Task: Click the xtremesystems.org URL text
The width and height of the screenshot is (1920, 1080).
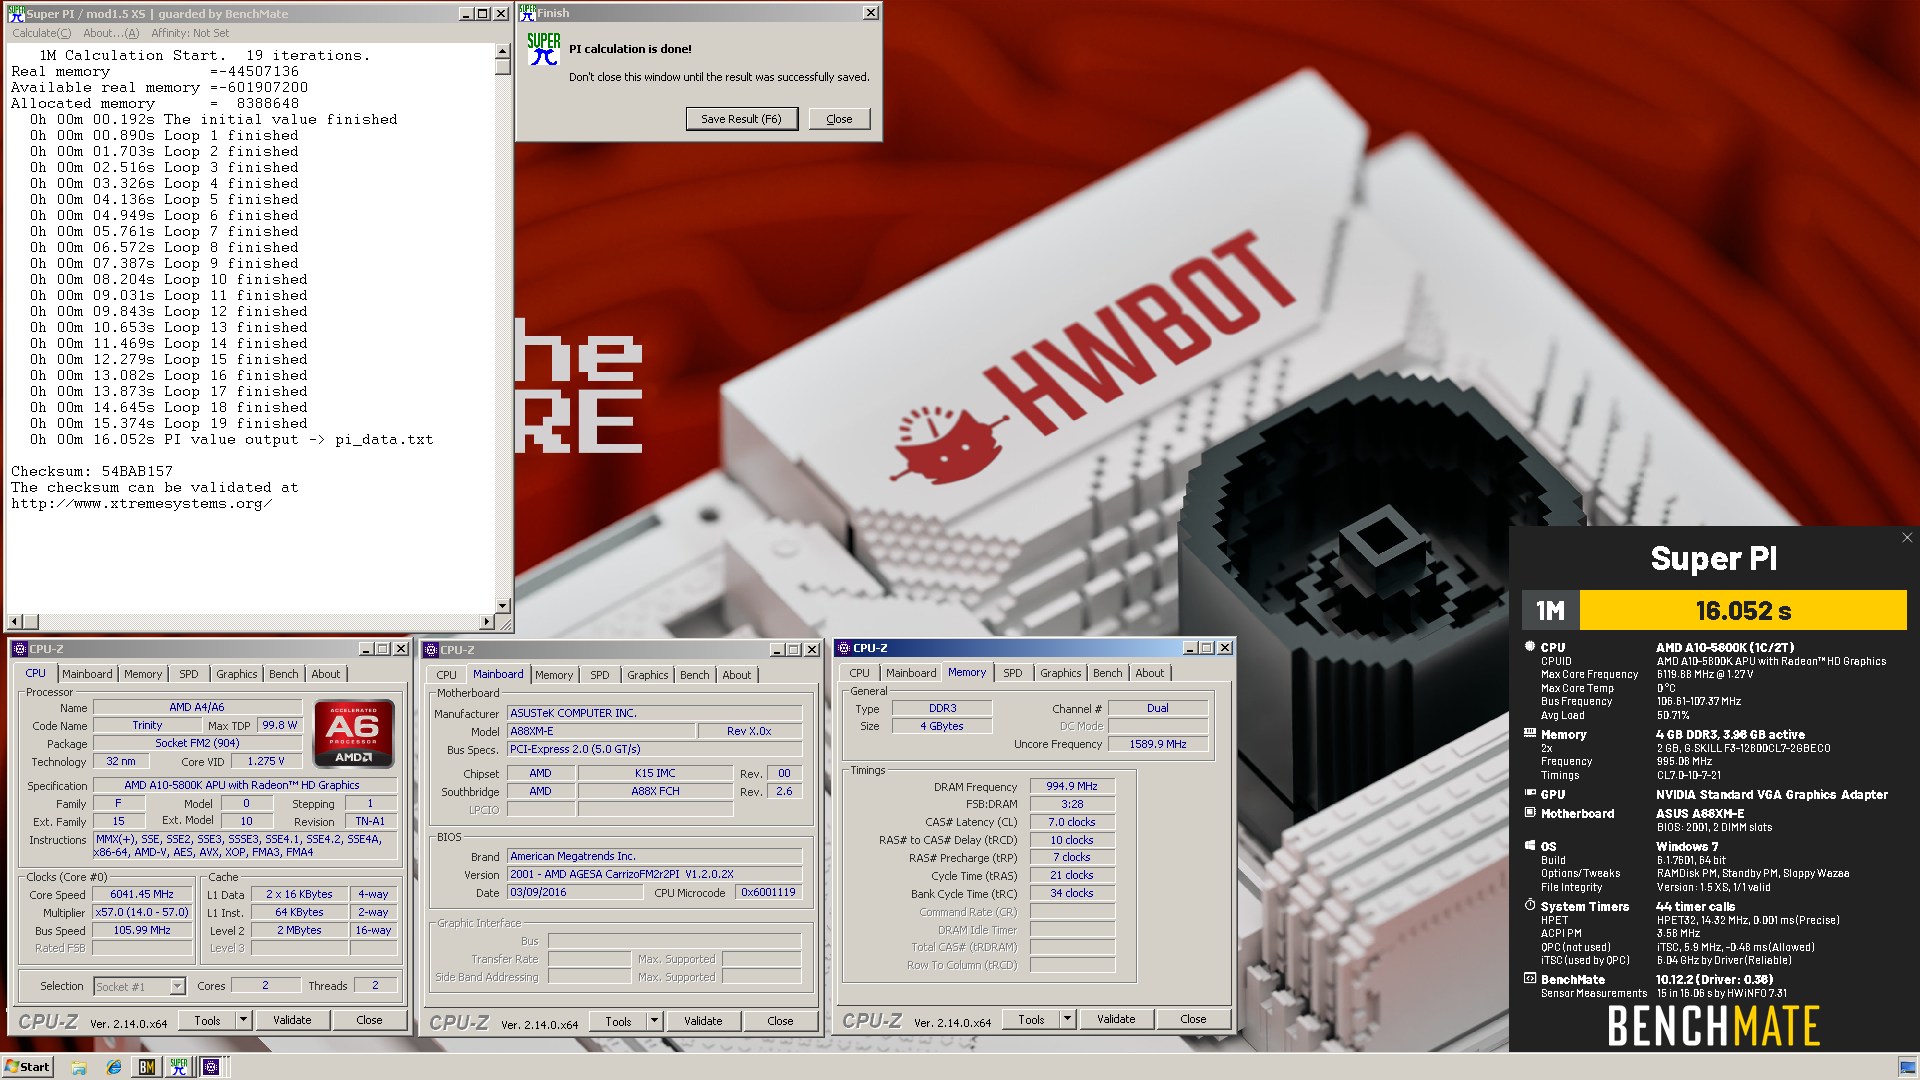Action: click(141, 503)
